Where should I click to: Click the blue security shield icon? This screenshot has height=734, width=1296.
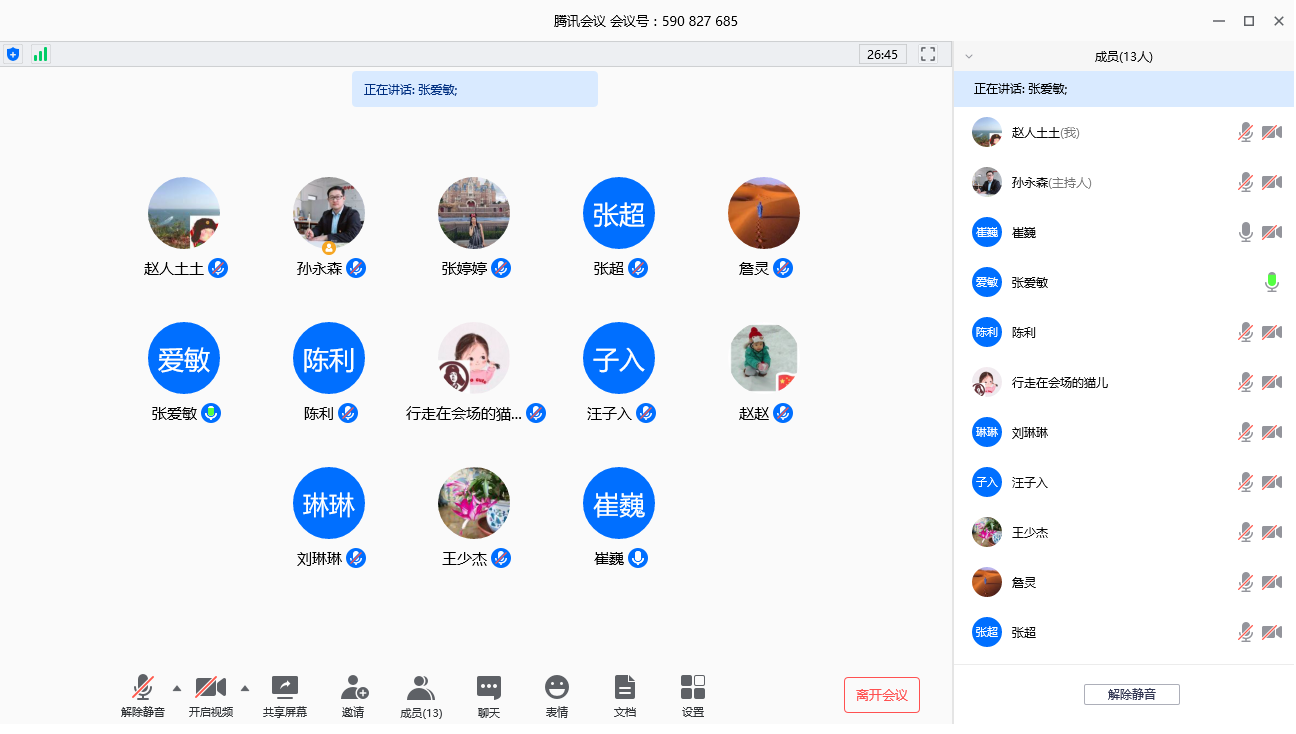point(13,54)
